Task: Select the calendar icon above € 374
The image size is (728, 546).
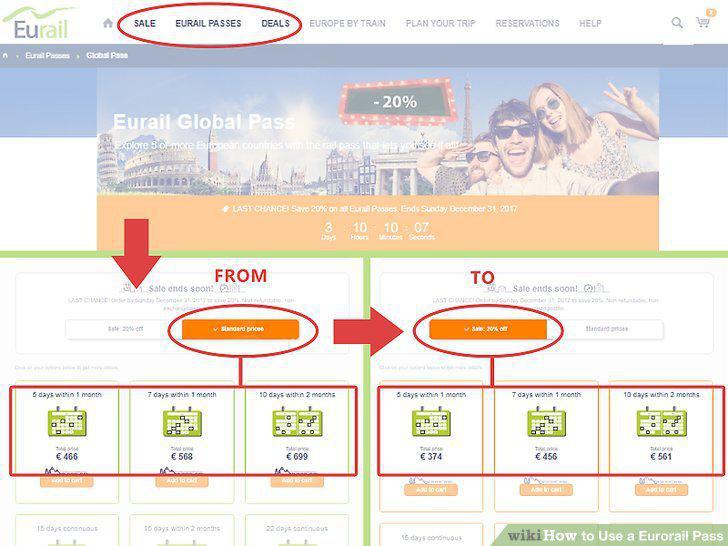Action: point(431,421)
